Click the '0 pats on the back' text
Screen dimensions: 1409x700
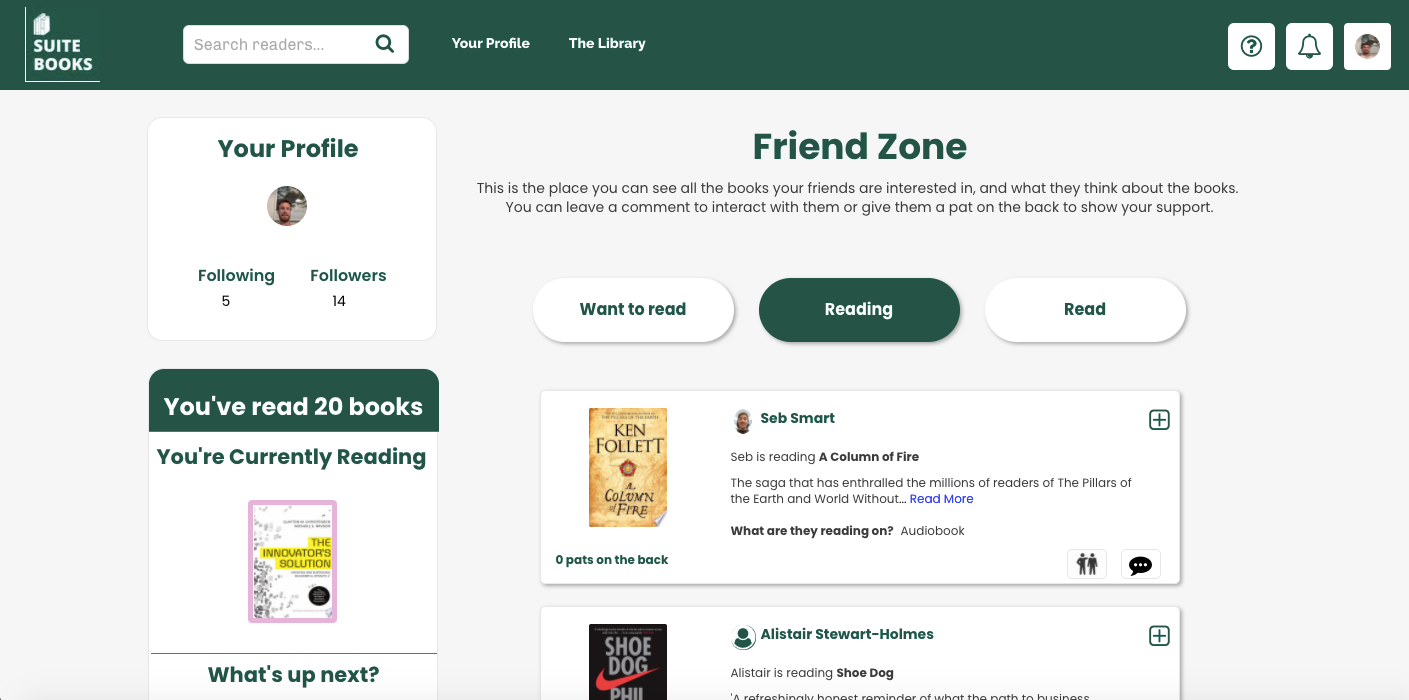coord(612,560)
